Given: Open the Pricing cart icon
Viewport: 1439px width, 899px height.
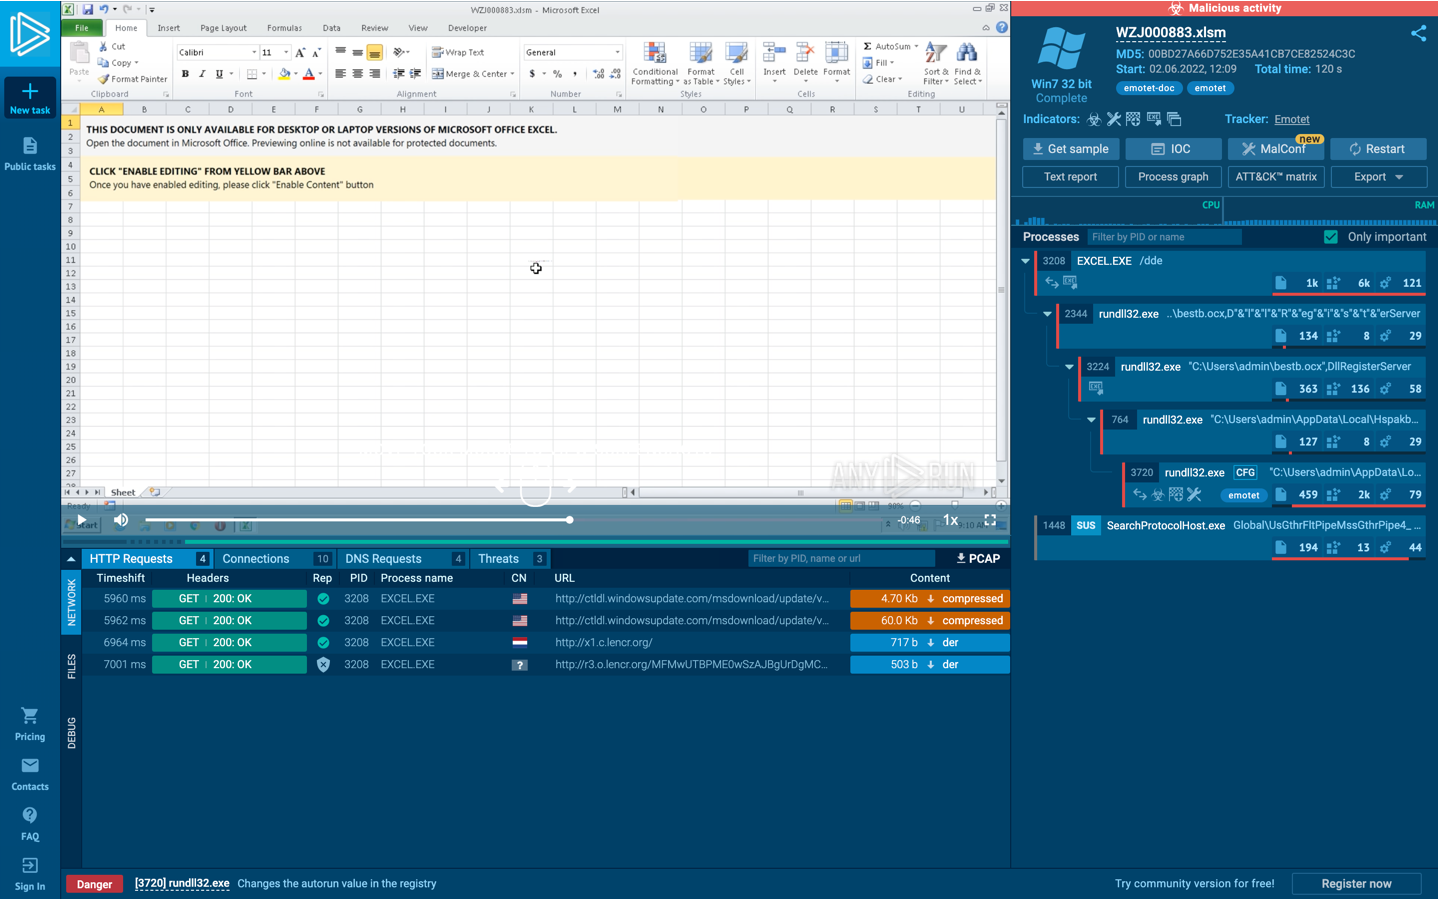Looking at the screenshot, I should [30, 715].
